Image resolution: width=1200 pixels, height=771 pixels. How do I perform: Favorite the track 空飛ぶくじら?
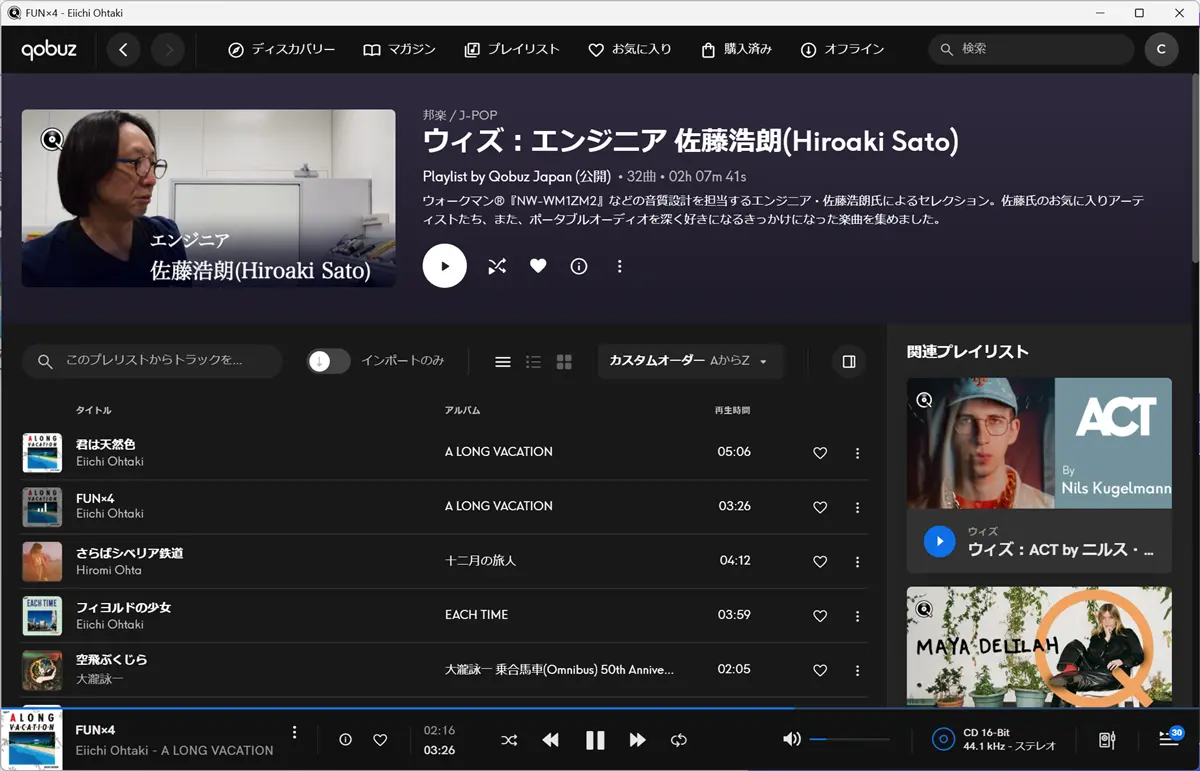(x=820, y=670)
